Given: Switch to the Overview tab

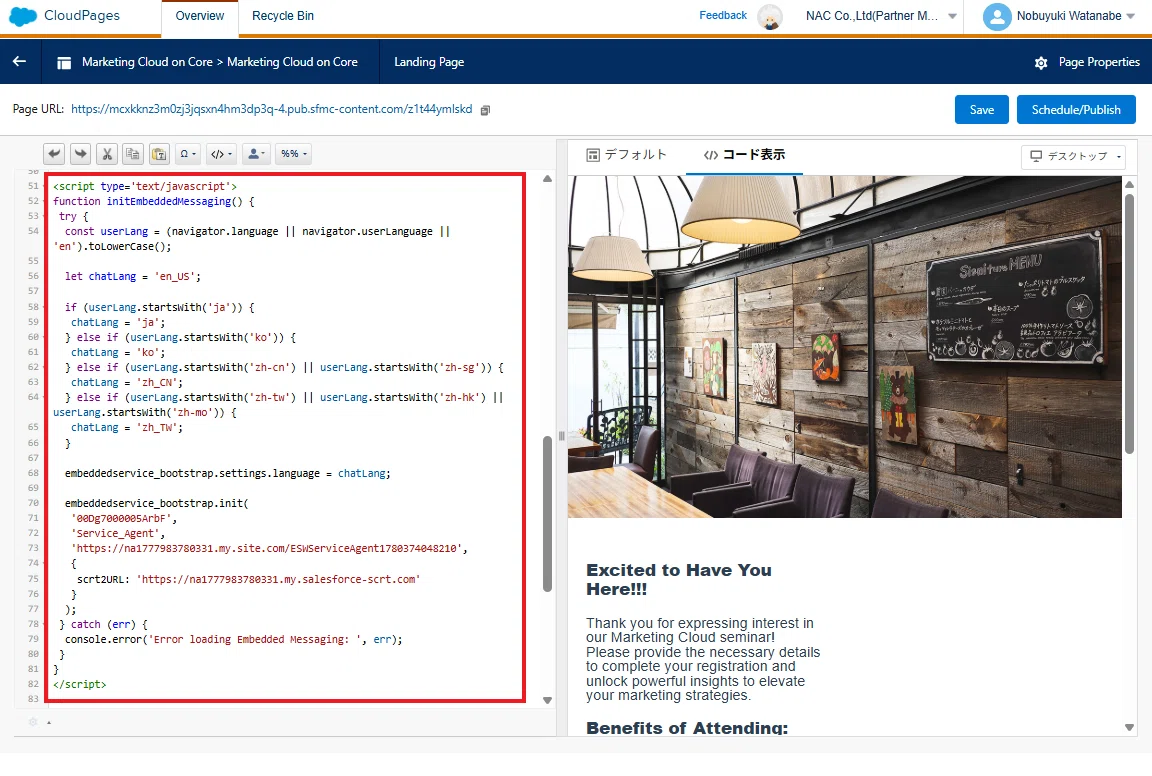Looking at the screenshot, I should tap(200, 16).
